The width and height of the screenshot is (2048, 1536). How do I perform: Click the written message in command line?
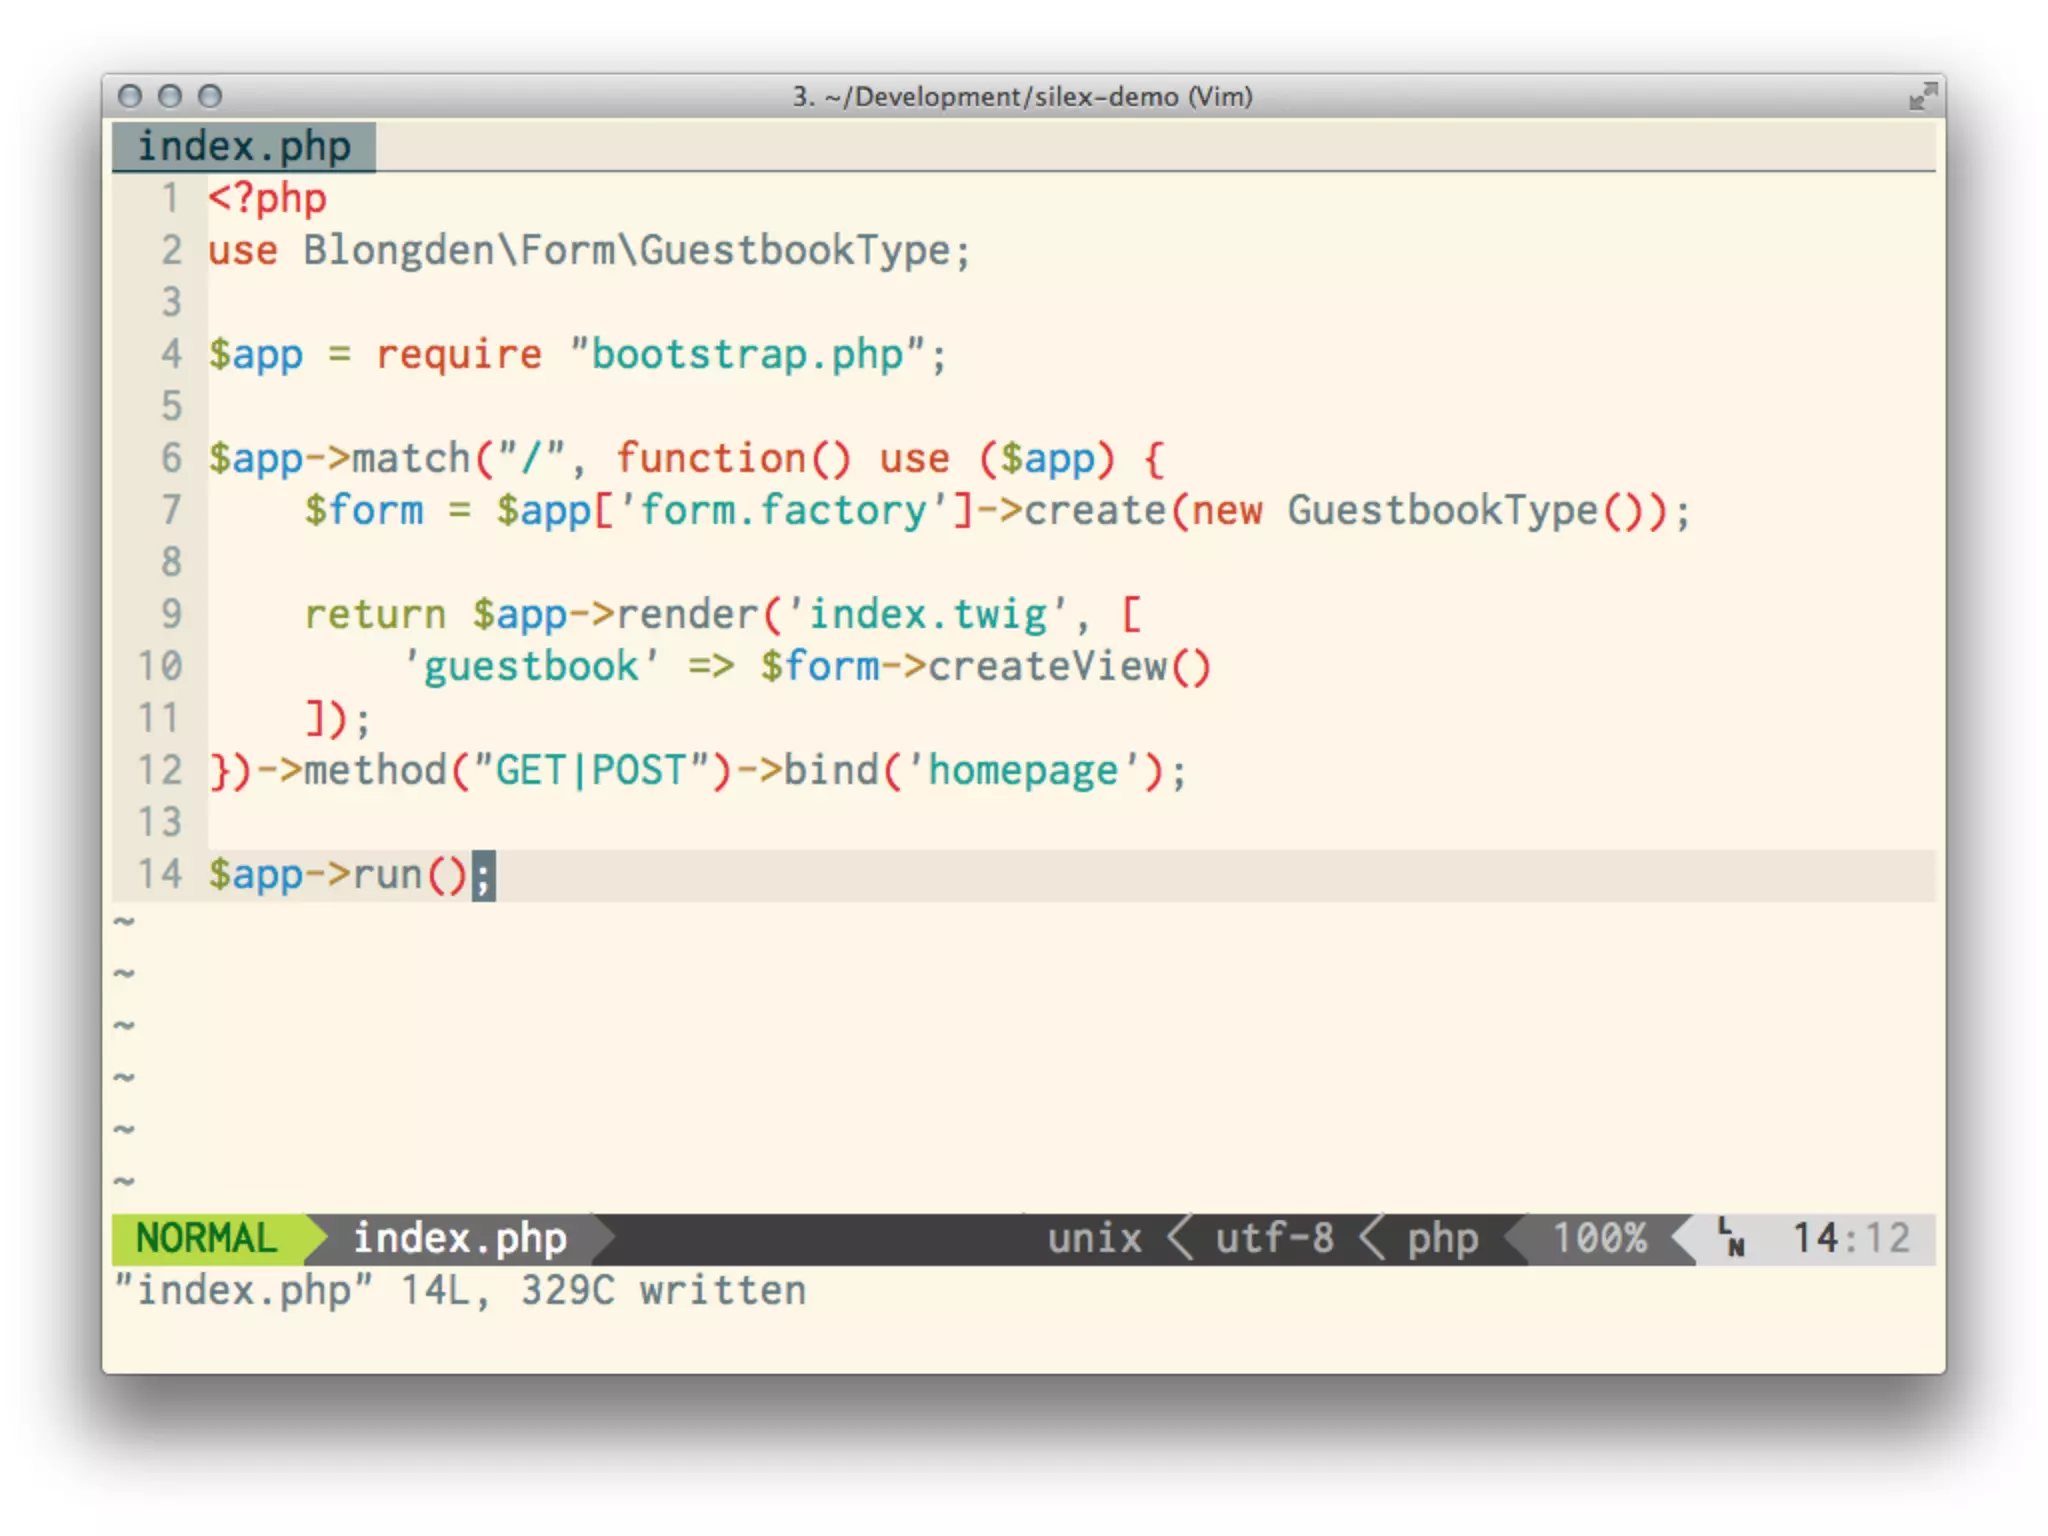pos(722,1290)
